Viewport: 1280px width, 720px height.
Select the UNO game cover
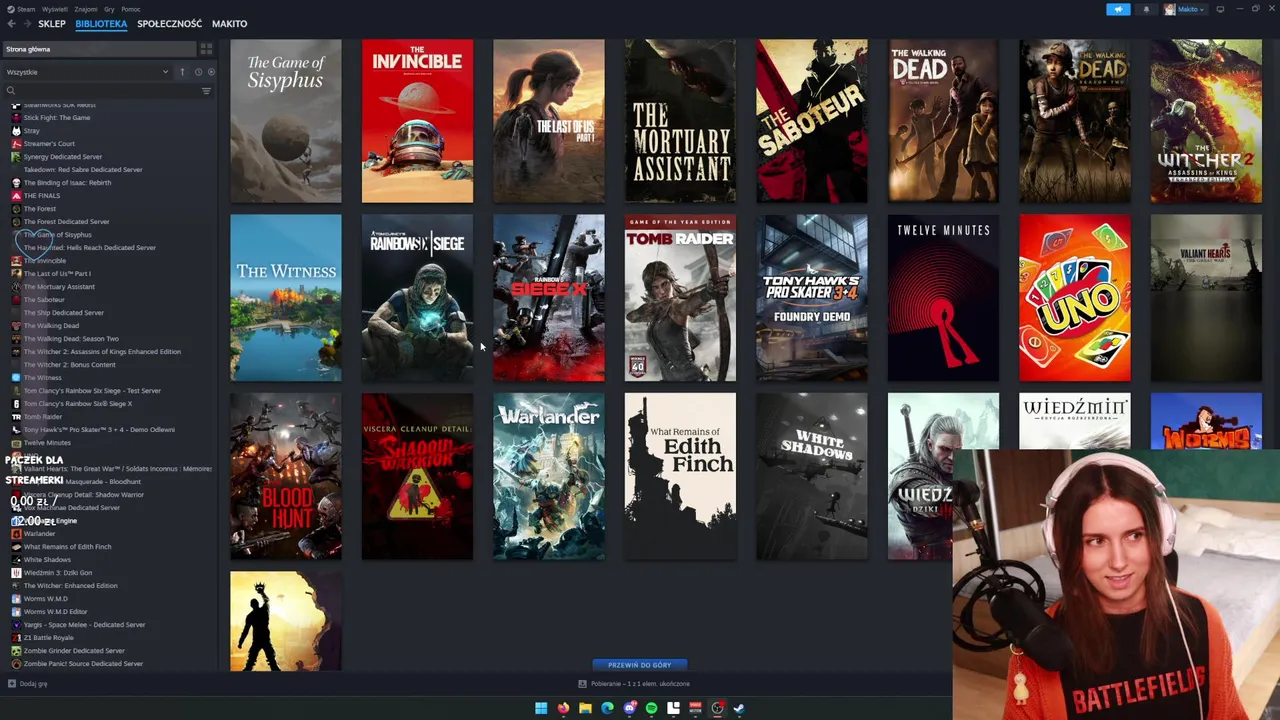coord(1075,298)
